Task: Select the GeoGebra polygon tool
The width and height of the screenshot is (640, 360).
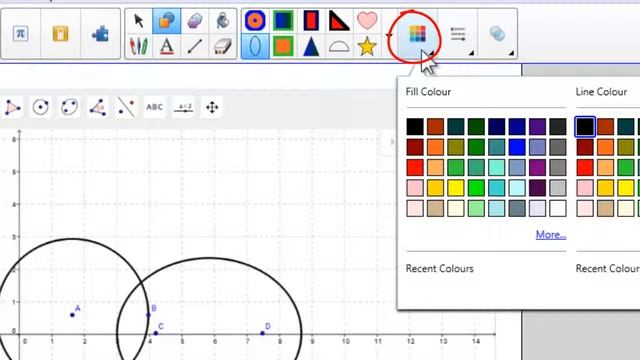Action: (x=13, y=108)
